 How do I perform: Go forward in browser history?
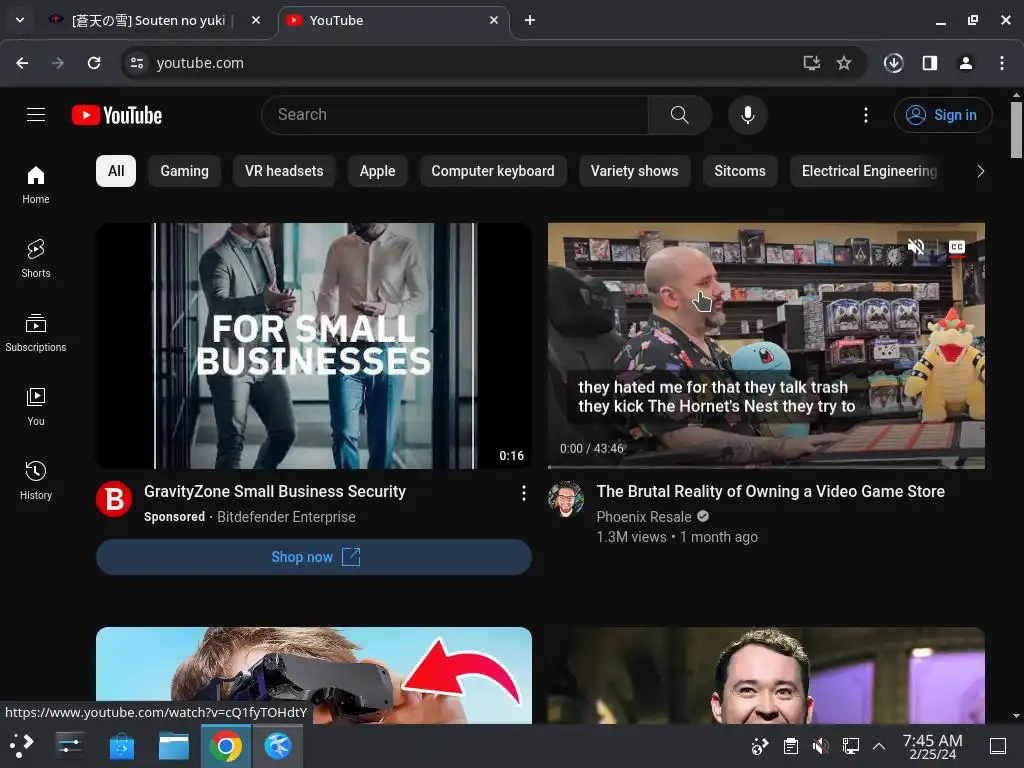point(58,63)
